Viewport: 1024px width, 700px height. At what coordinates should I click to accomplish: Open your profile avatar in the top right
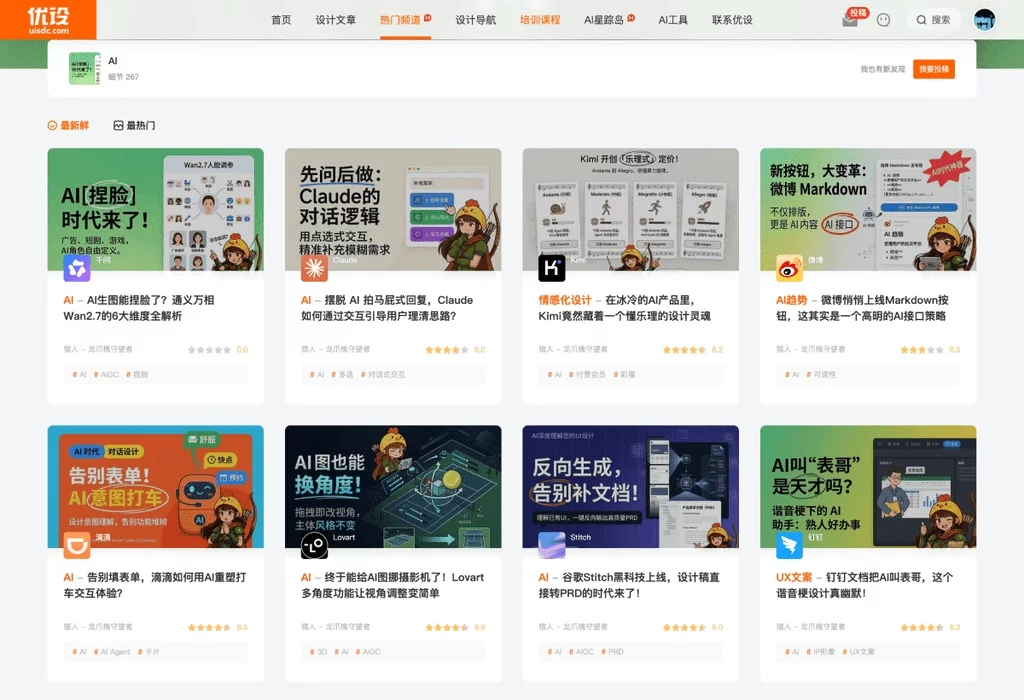click(x=984, y=19)
